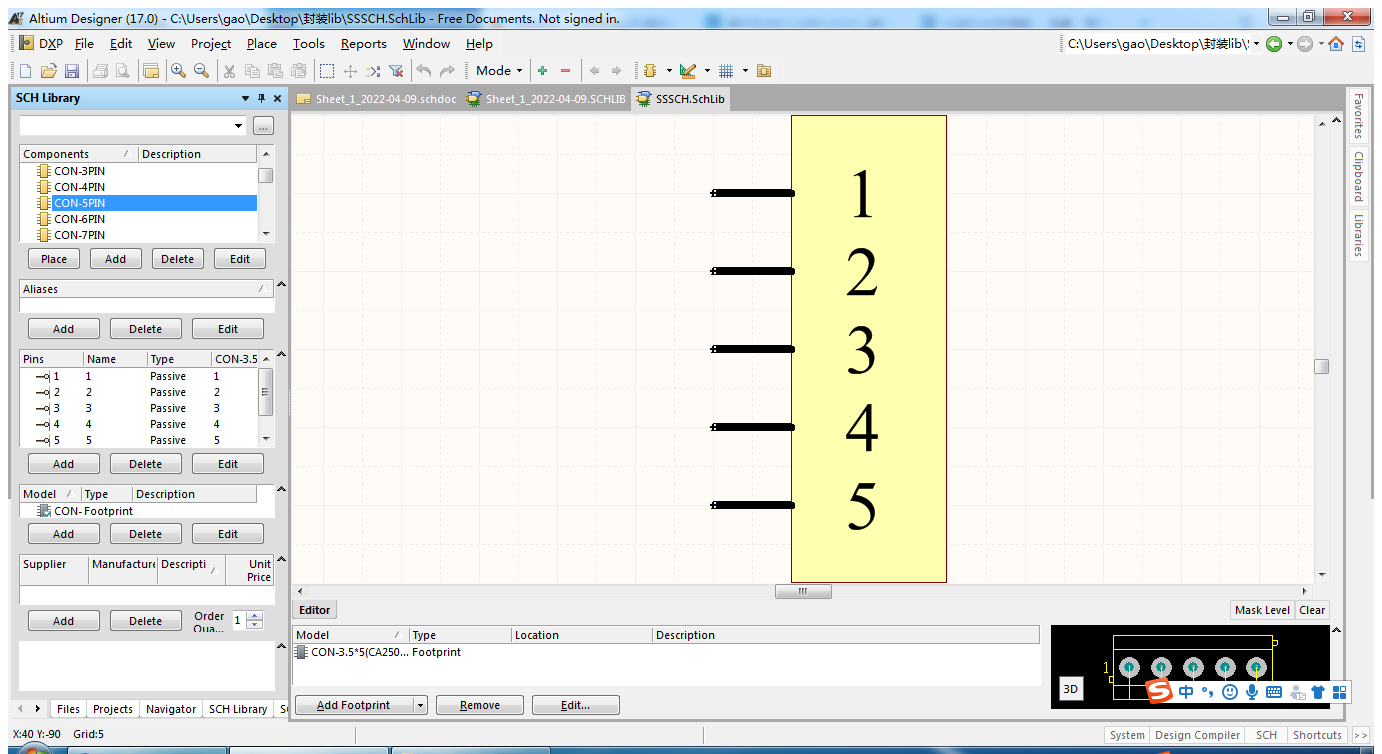Click the green Back navigation arrow
The width and height of the screenshot is (1382, 754).
(x=1274, y=44)
